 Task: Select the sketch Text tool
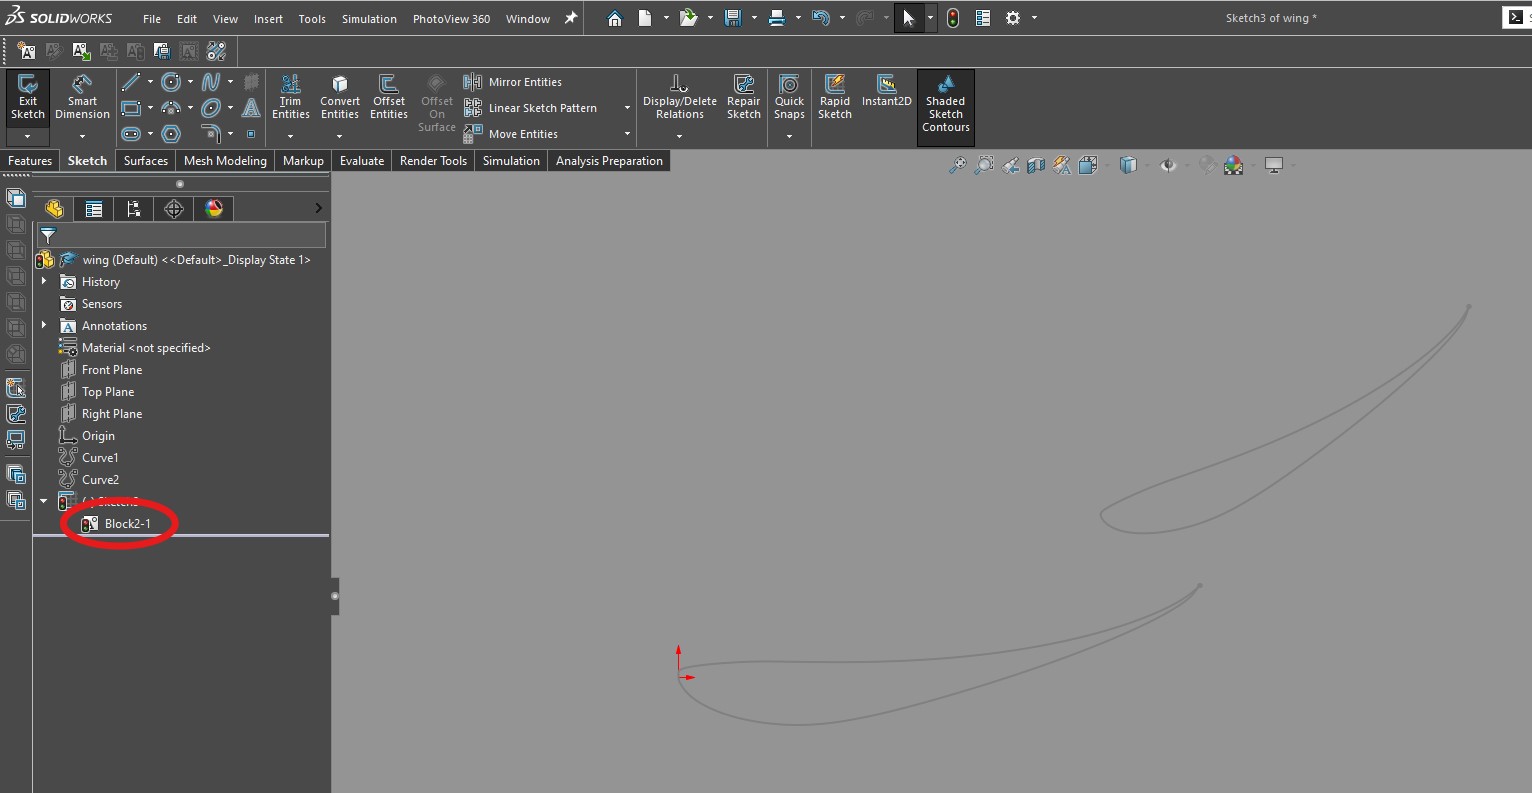click(251, 108)
